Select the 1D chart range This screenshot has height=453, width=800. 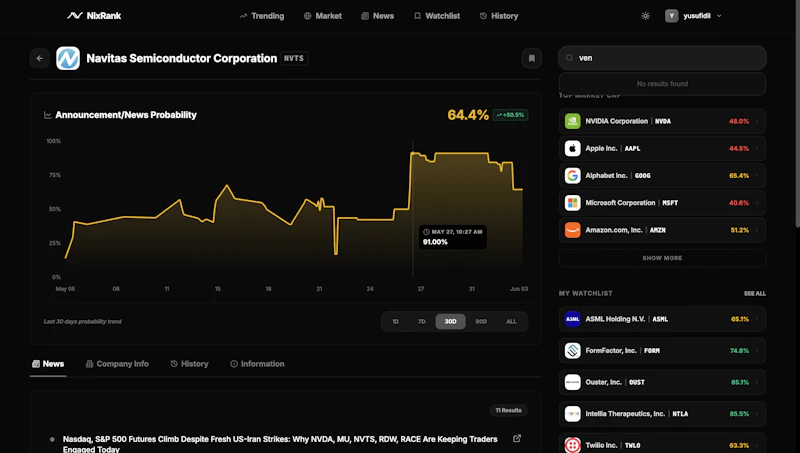(395, 321)
